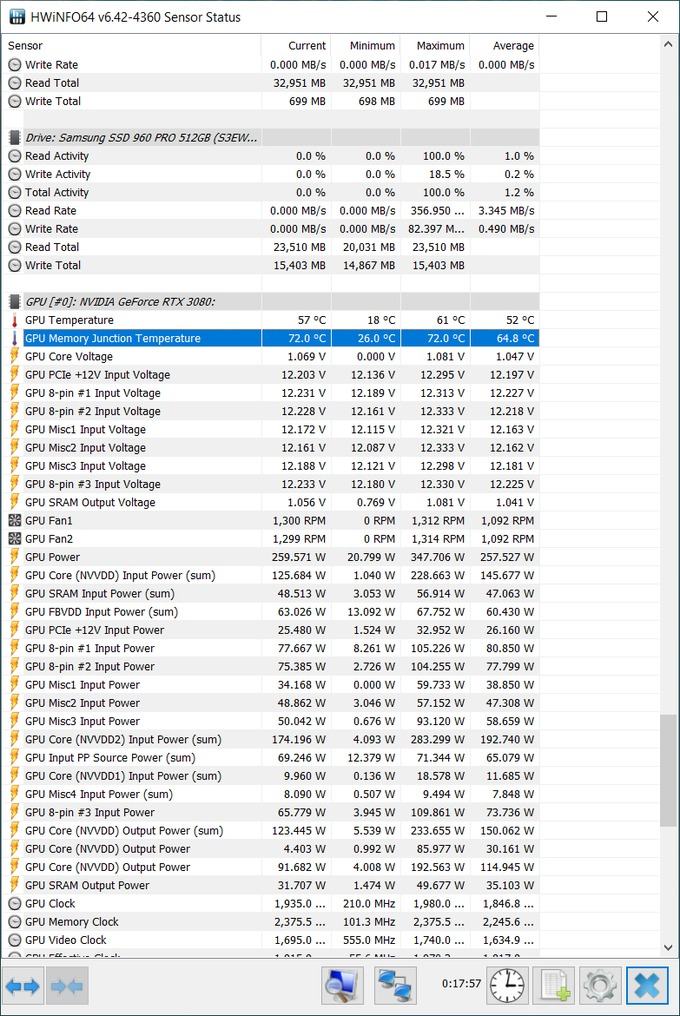Click the GPU Fan2 fan icon

pyautogui.click(x=14, y=538)
